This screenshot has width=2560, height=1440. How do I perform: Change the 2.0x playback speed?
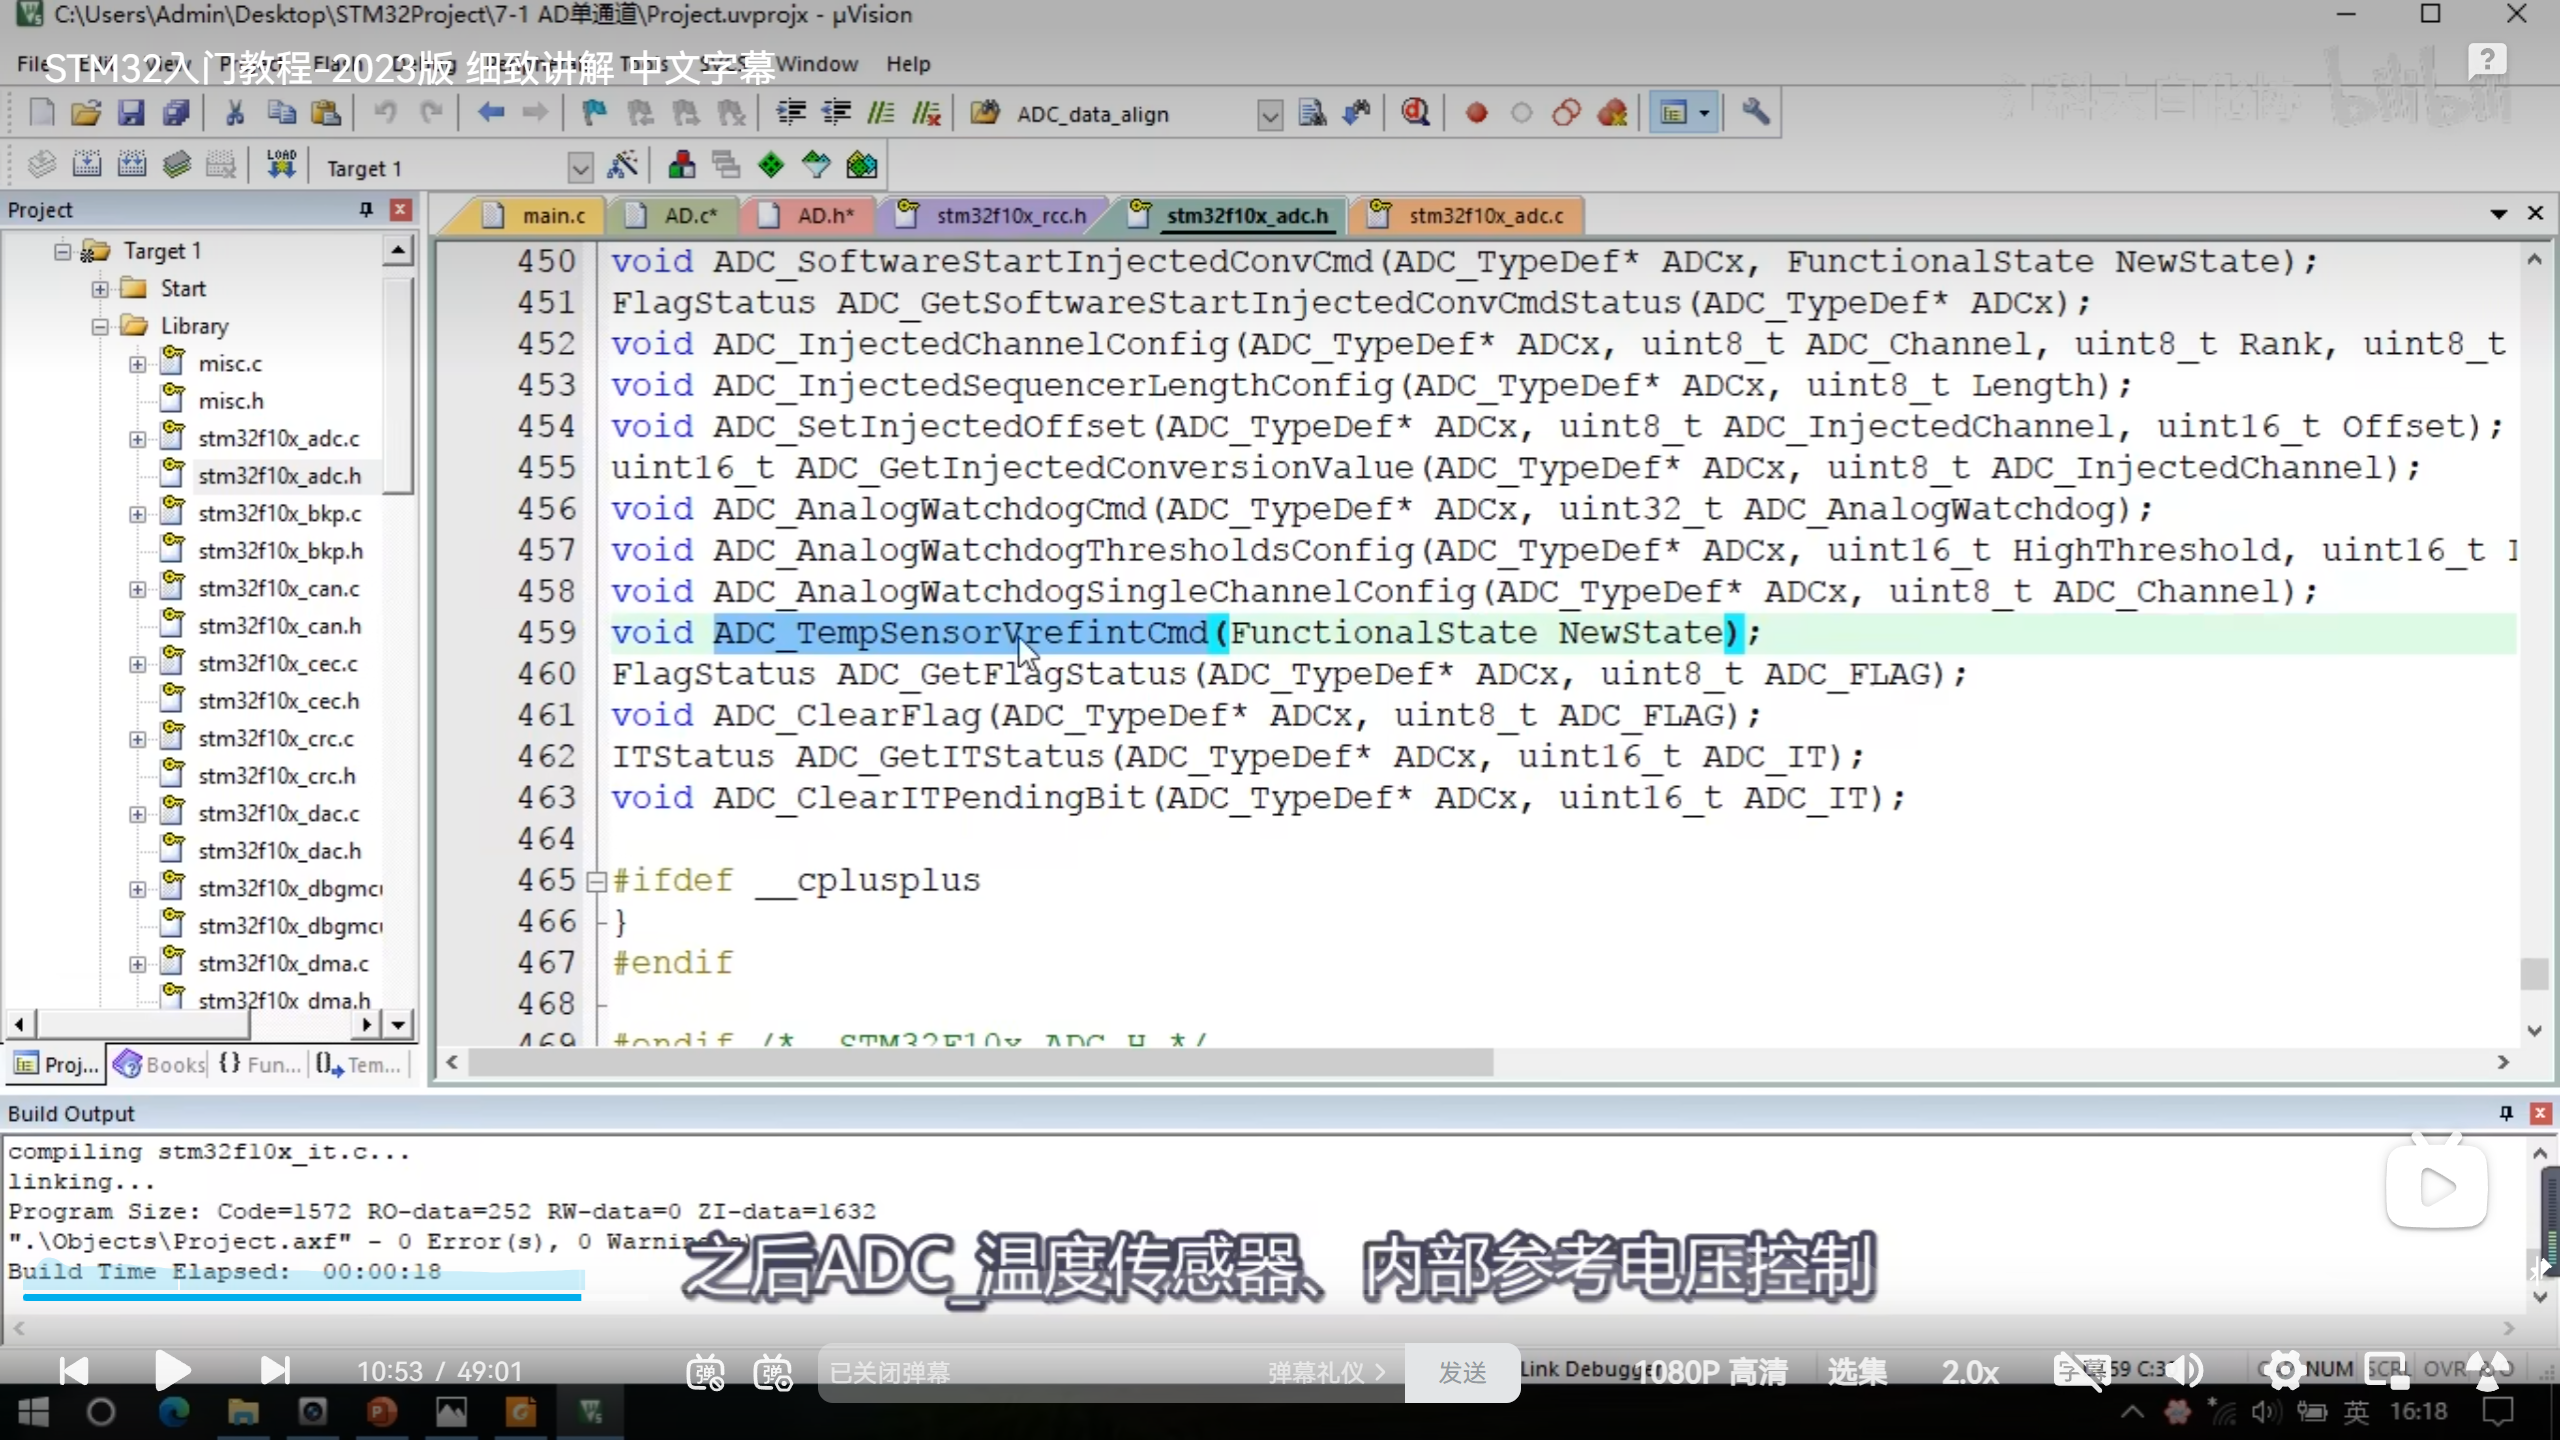[x=1969, y=1372]
